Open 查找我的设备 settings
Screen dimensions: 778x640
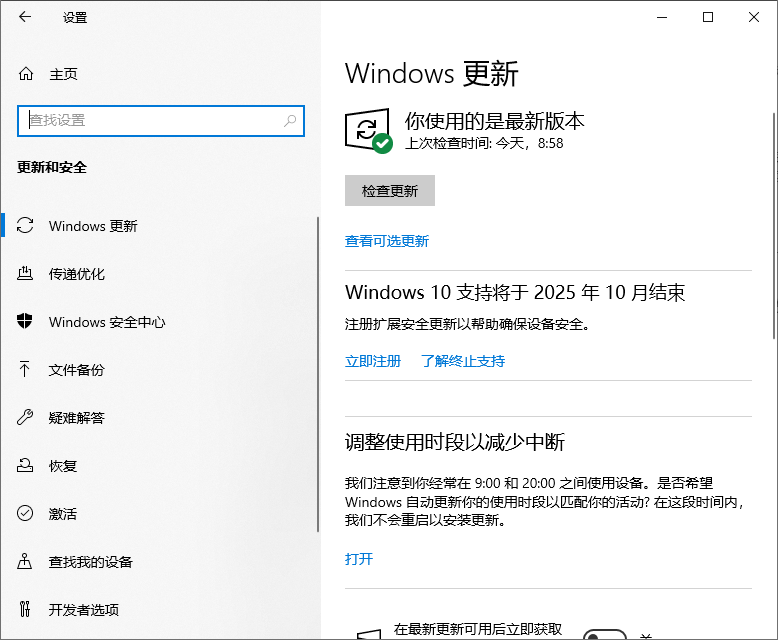click(90, 562)
